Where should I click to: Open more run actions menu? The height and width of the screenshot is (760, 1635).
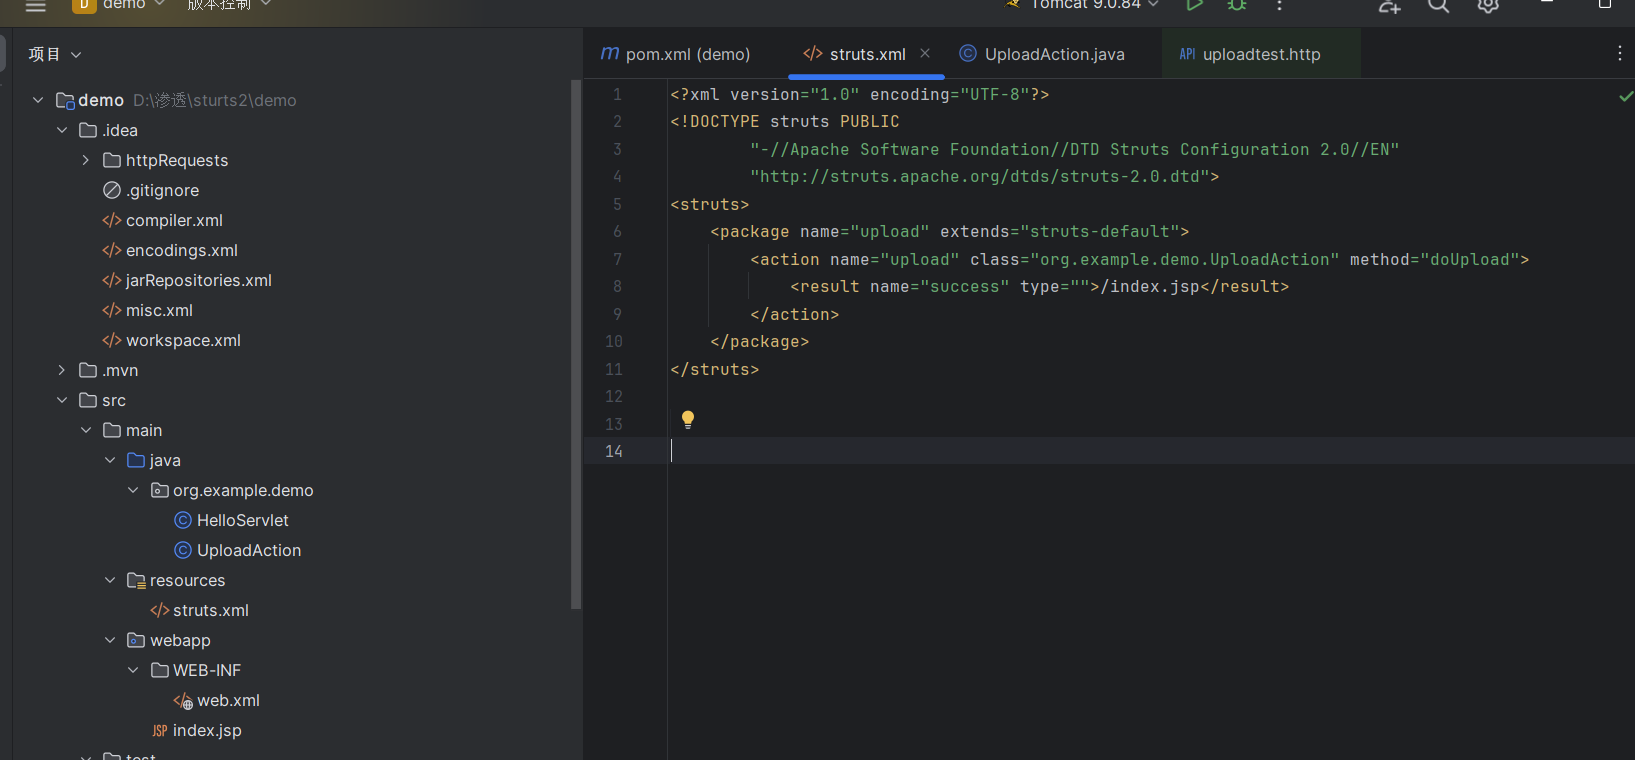tap(1279, 5)
